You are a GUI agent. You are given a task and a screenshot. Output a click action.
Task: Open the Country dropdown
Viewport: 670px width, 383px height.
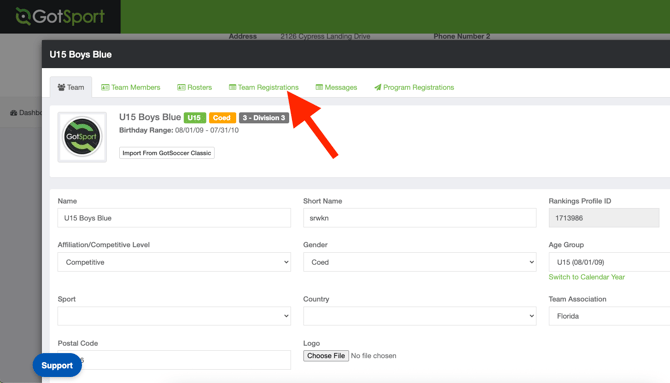[x=420, y=316]
